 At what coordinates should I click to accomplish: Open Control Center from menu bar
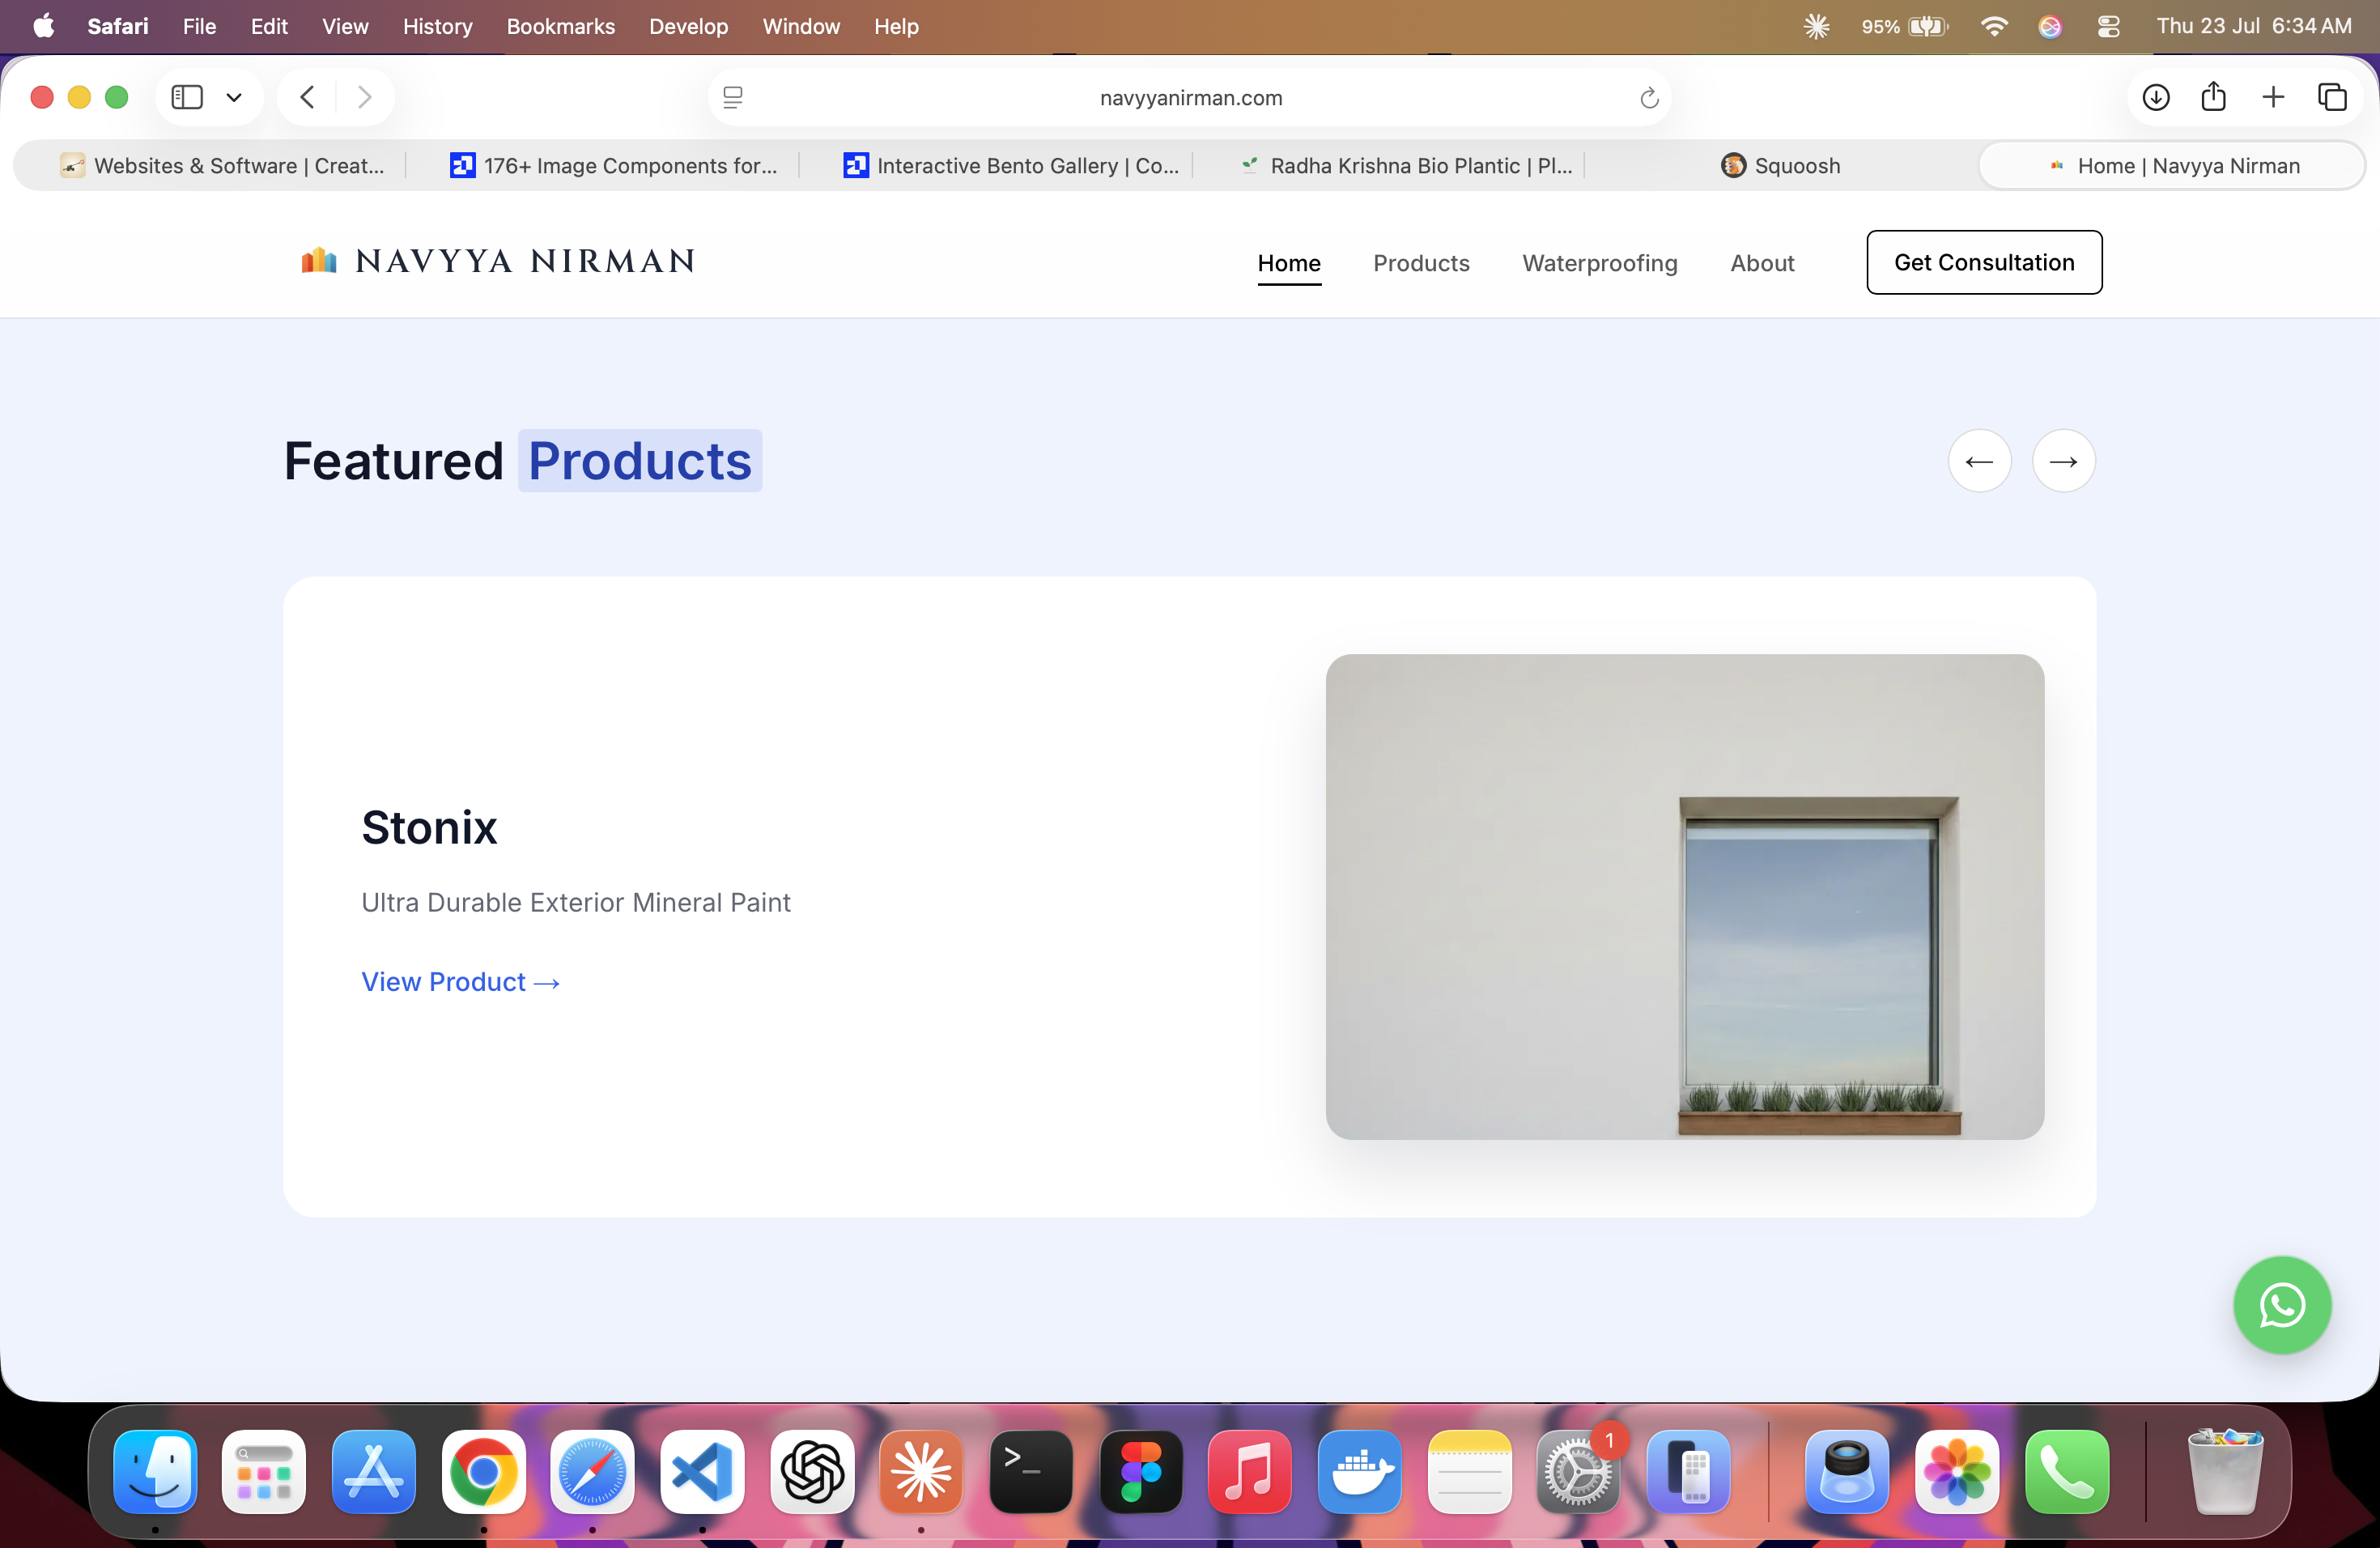(2108, 26)
